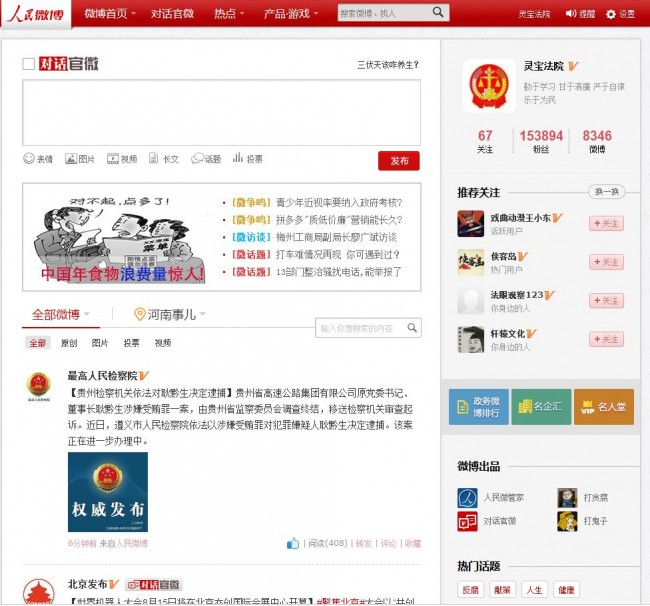Image resolution: width=650 pixels, height=606 pixels.
Task: Open 权威发布 post image thumbnail
Action: 108,492
